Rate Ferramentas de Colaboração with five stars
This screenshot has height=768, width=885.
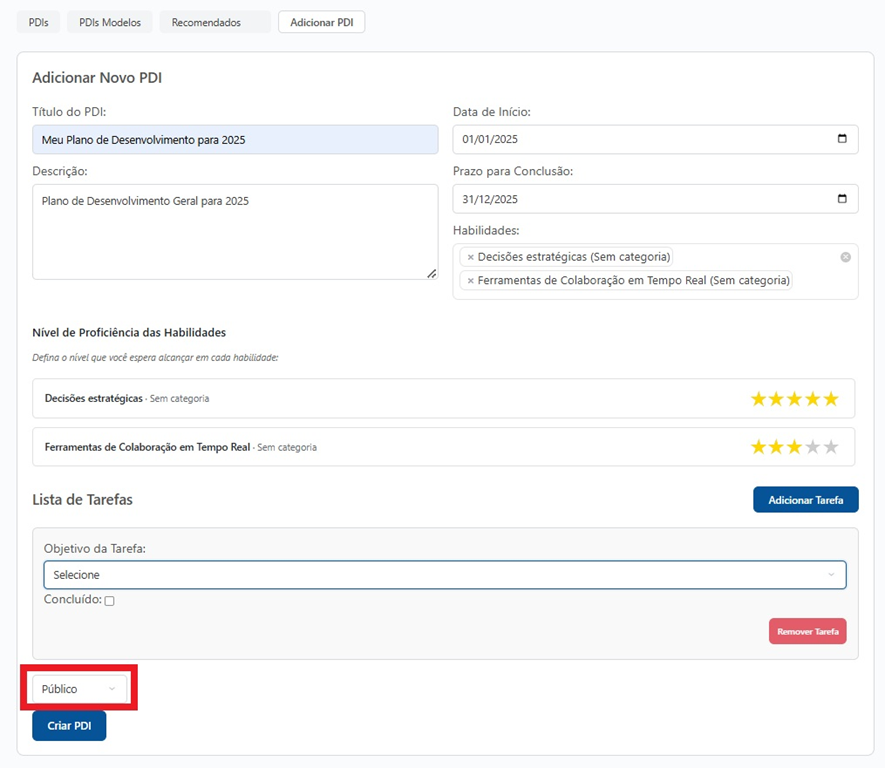click(830, 447)
